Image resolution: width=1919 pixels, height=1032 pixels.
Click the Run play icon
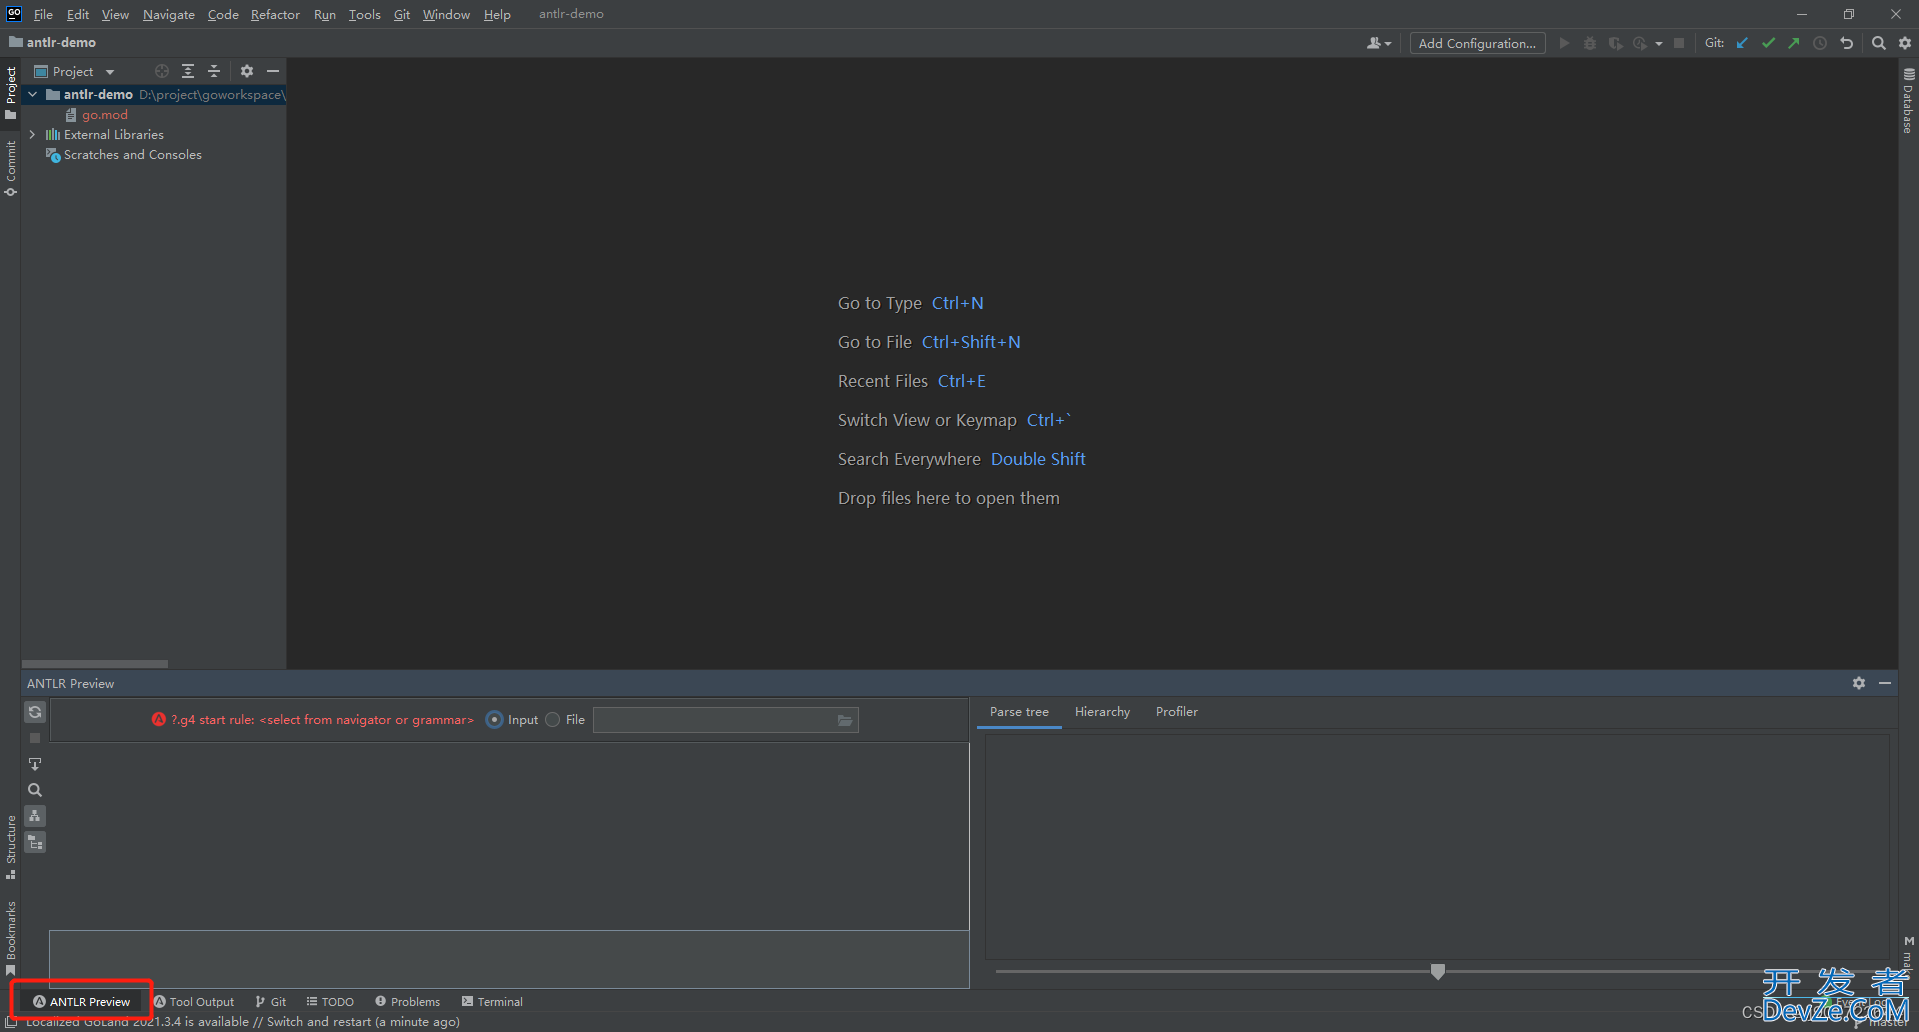(1564, 43)
